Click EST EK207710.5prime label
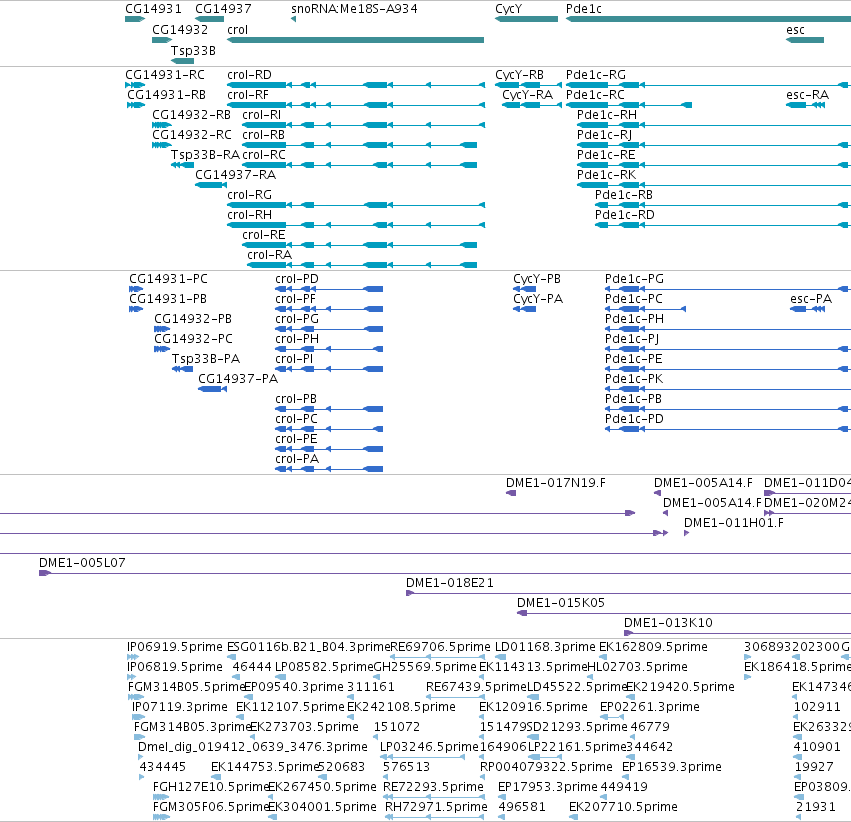 [623, 807]
